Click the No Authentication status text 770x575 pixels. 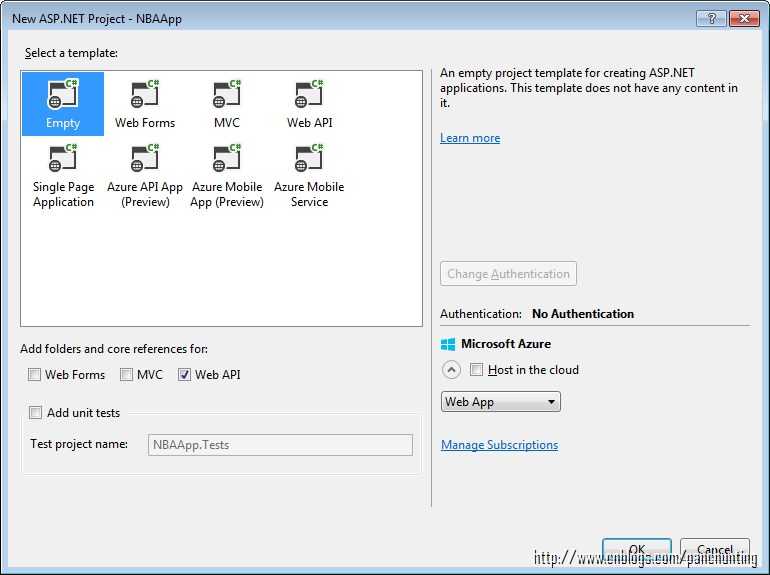(583, 314)
